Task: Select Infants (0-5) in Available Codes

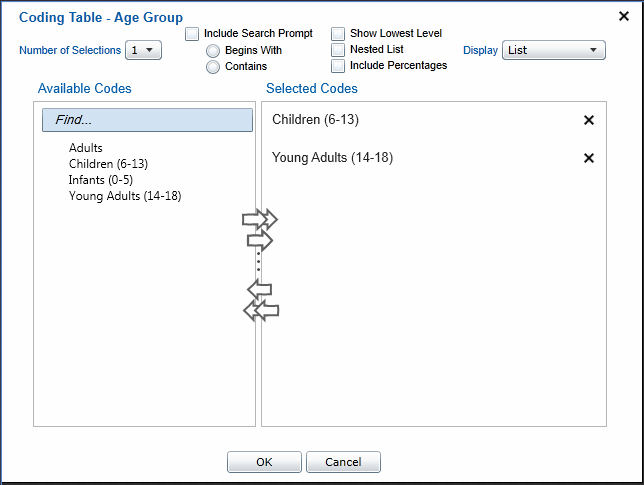Action: 101,180
